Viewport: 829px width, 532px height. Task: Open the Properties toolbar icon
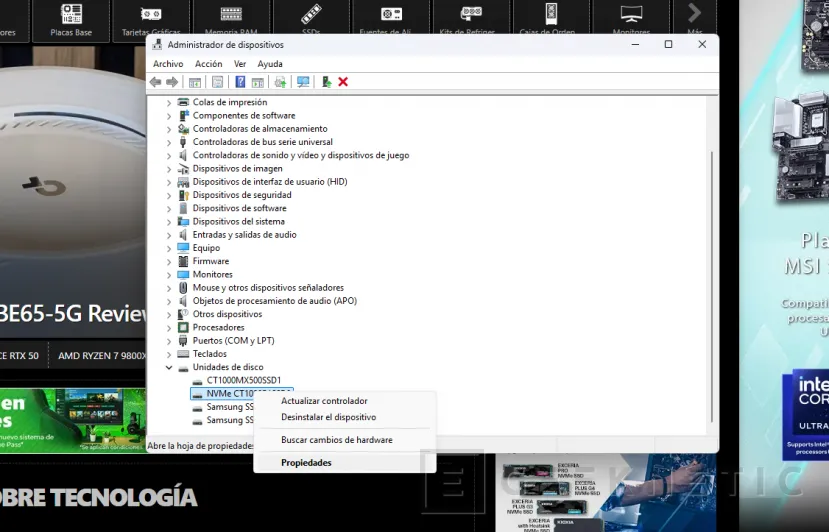coord(217,82)
